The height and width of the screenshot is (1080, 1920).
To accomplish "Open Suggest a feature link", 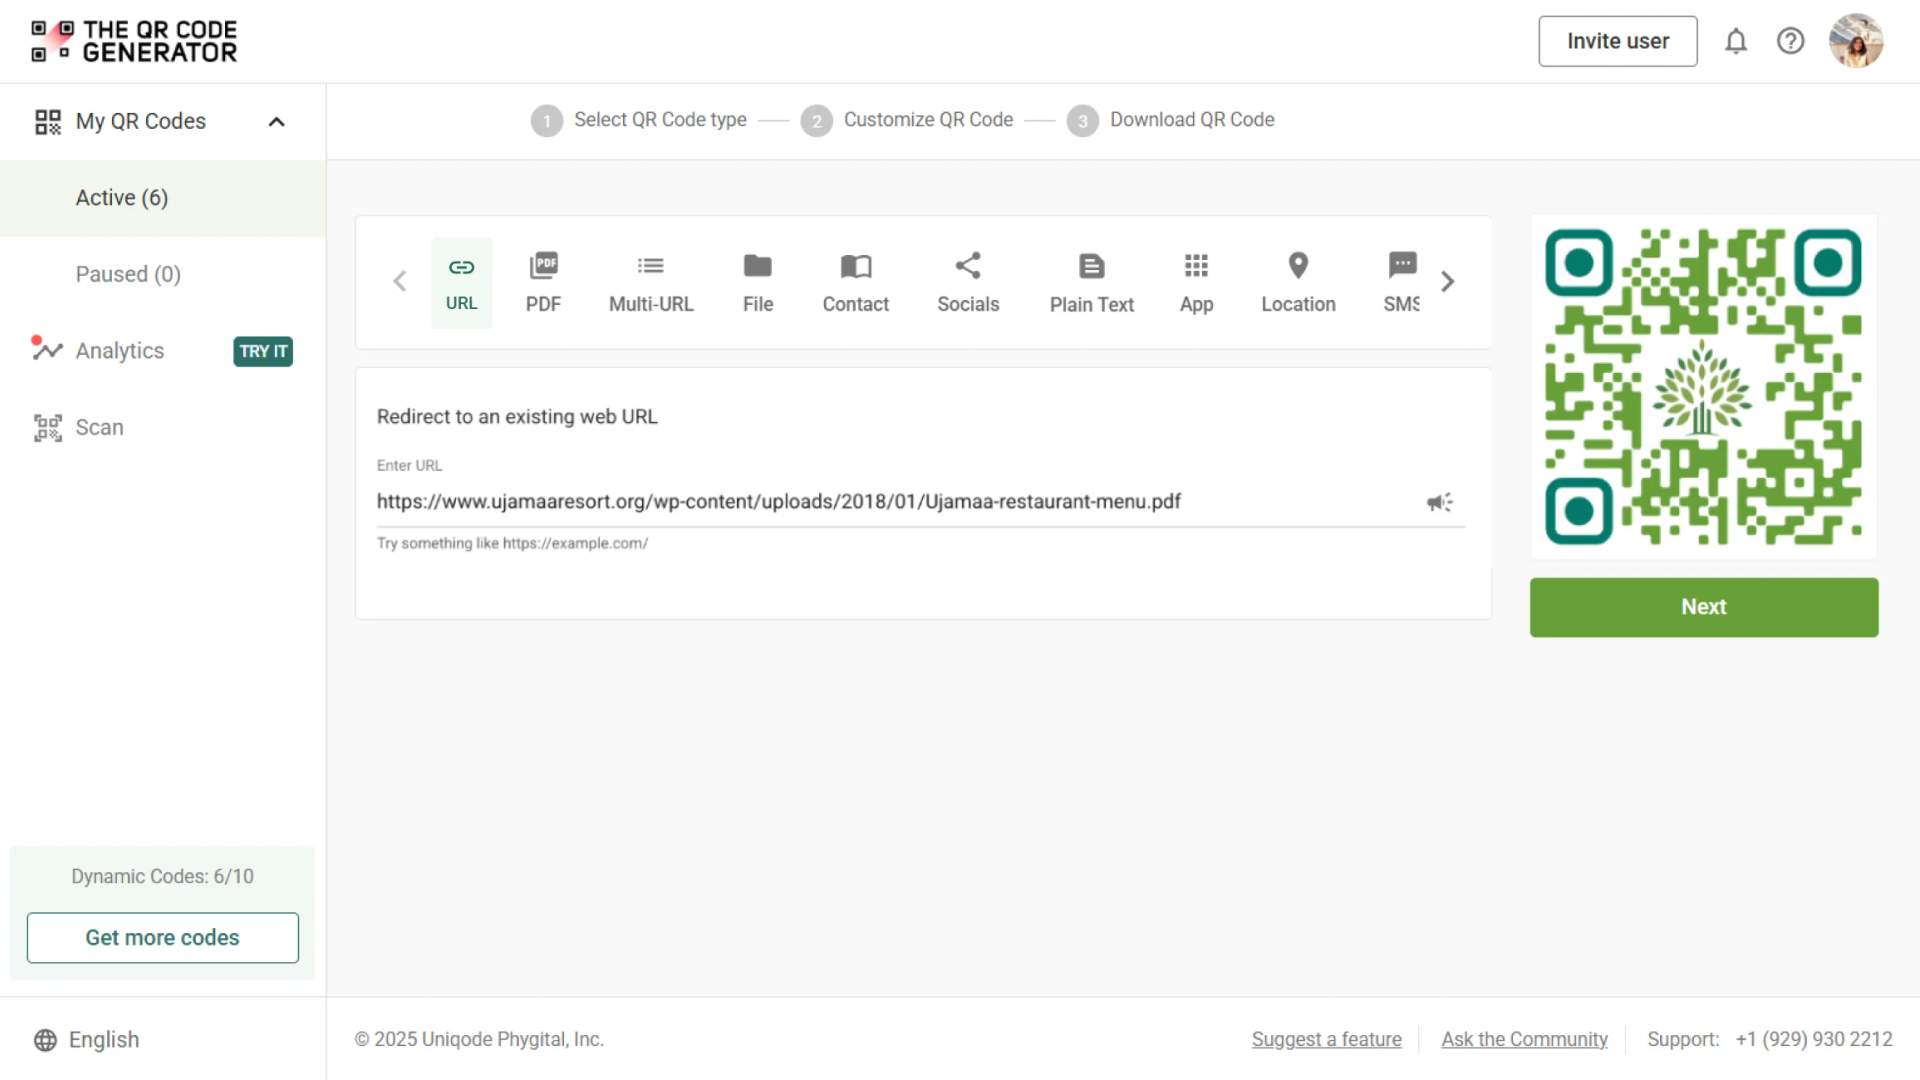I will click(1326, 1040).
